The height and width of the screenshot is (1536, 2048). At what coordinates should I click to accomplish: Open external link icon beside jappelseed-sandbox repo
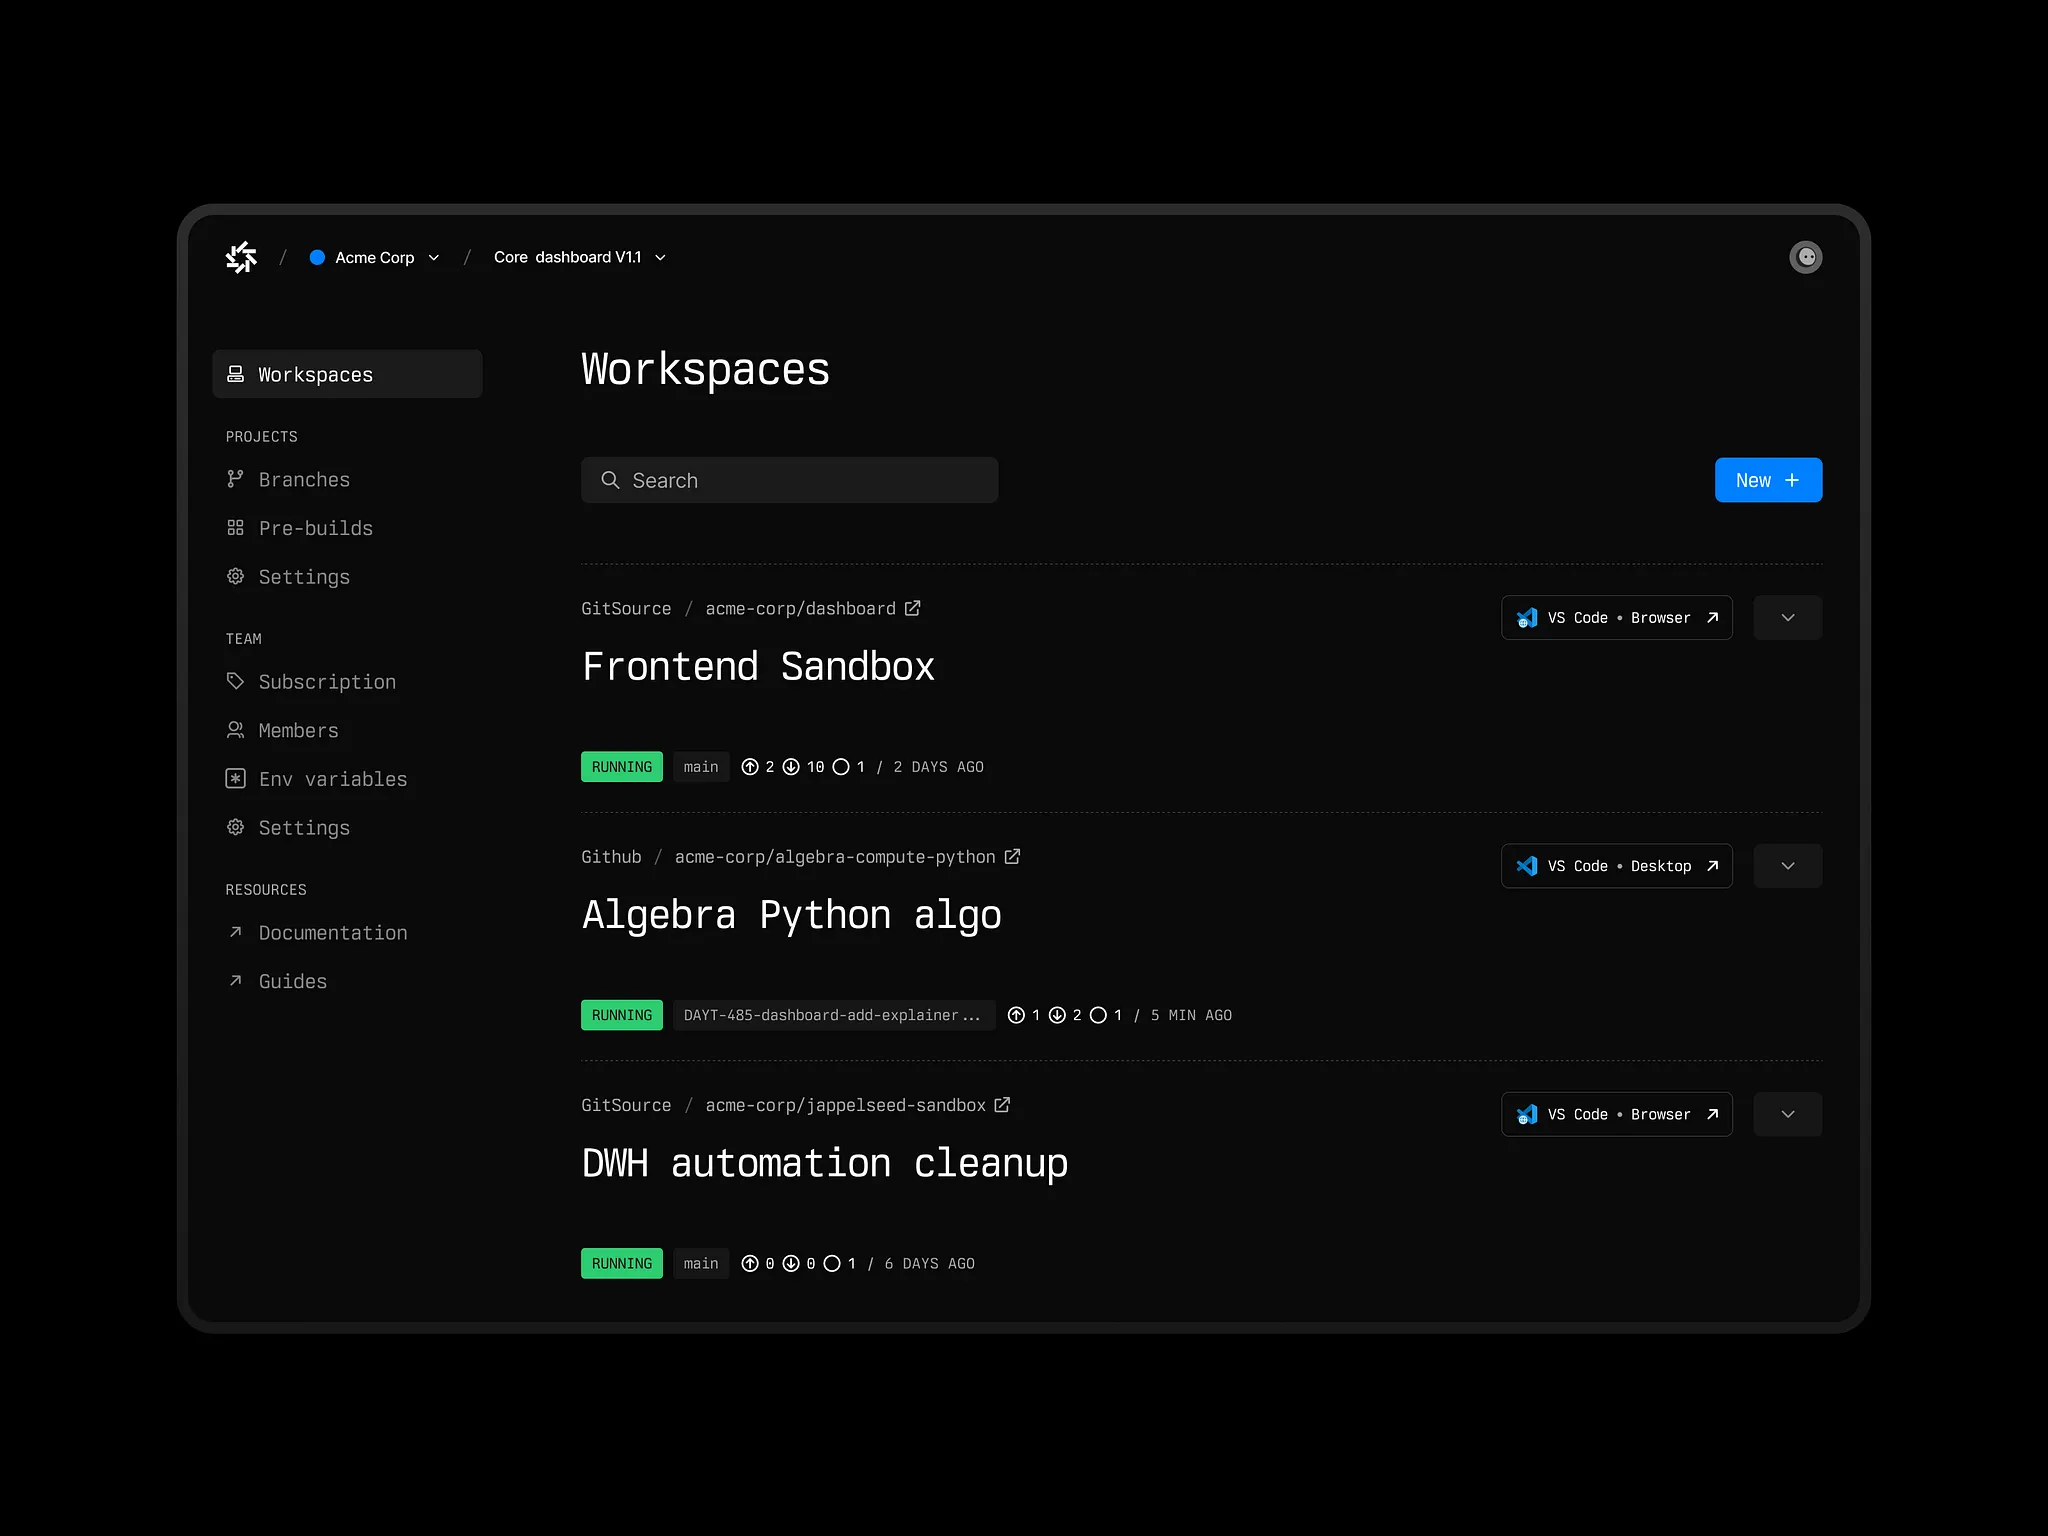pos(1002,1105)
